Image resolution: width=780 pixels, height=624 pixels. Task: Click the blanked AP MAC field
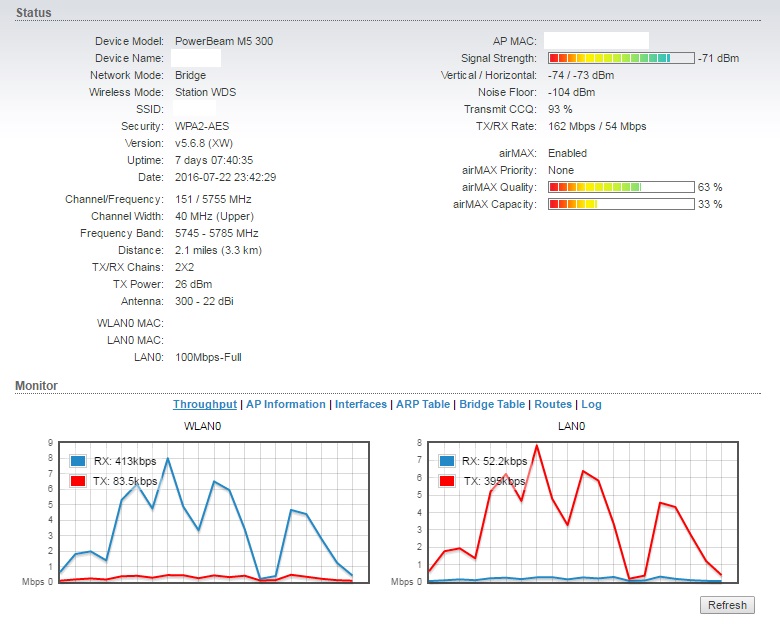[x=596, y=41]
